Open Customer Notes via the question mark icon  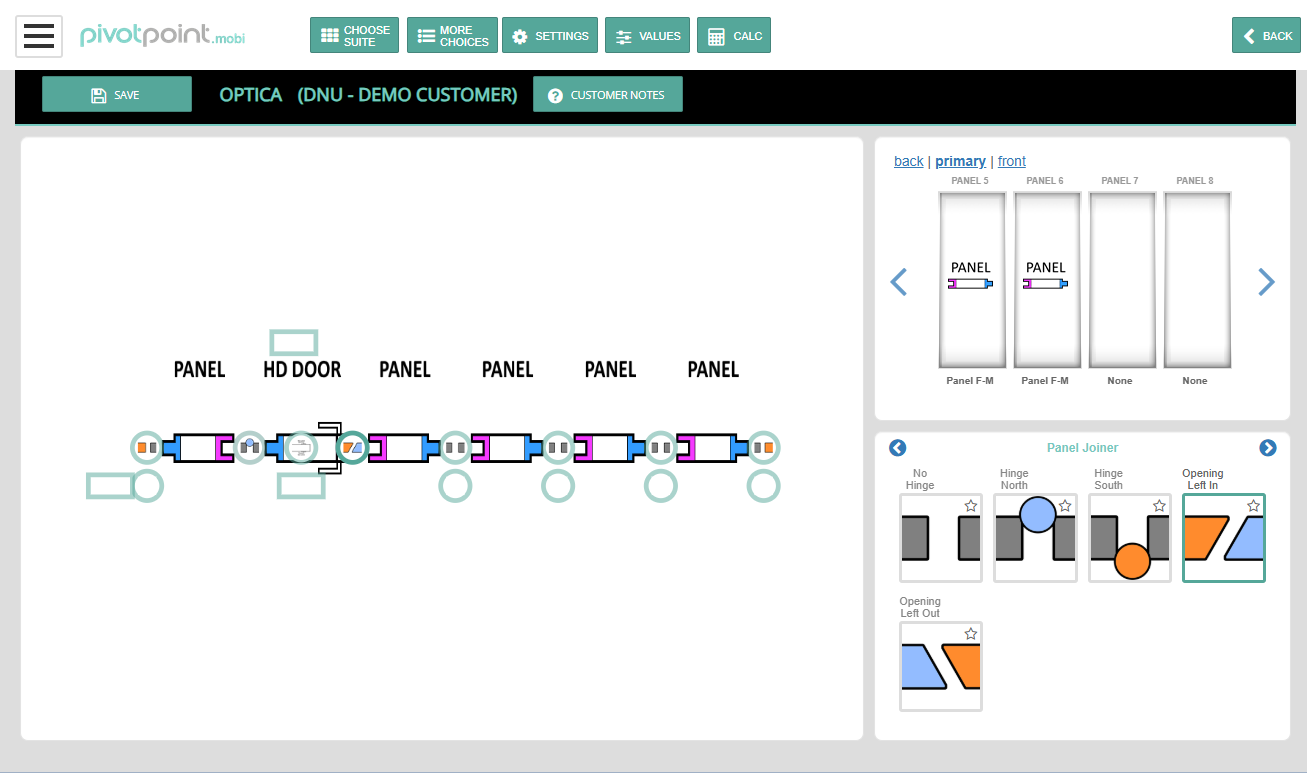pyautogui.click(x=557, y=93)
